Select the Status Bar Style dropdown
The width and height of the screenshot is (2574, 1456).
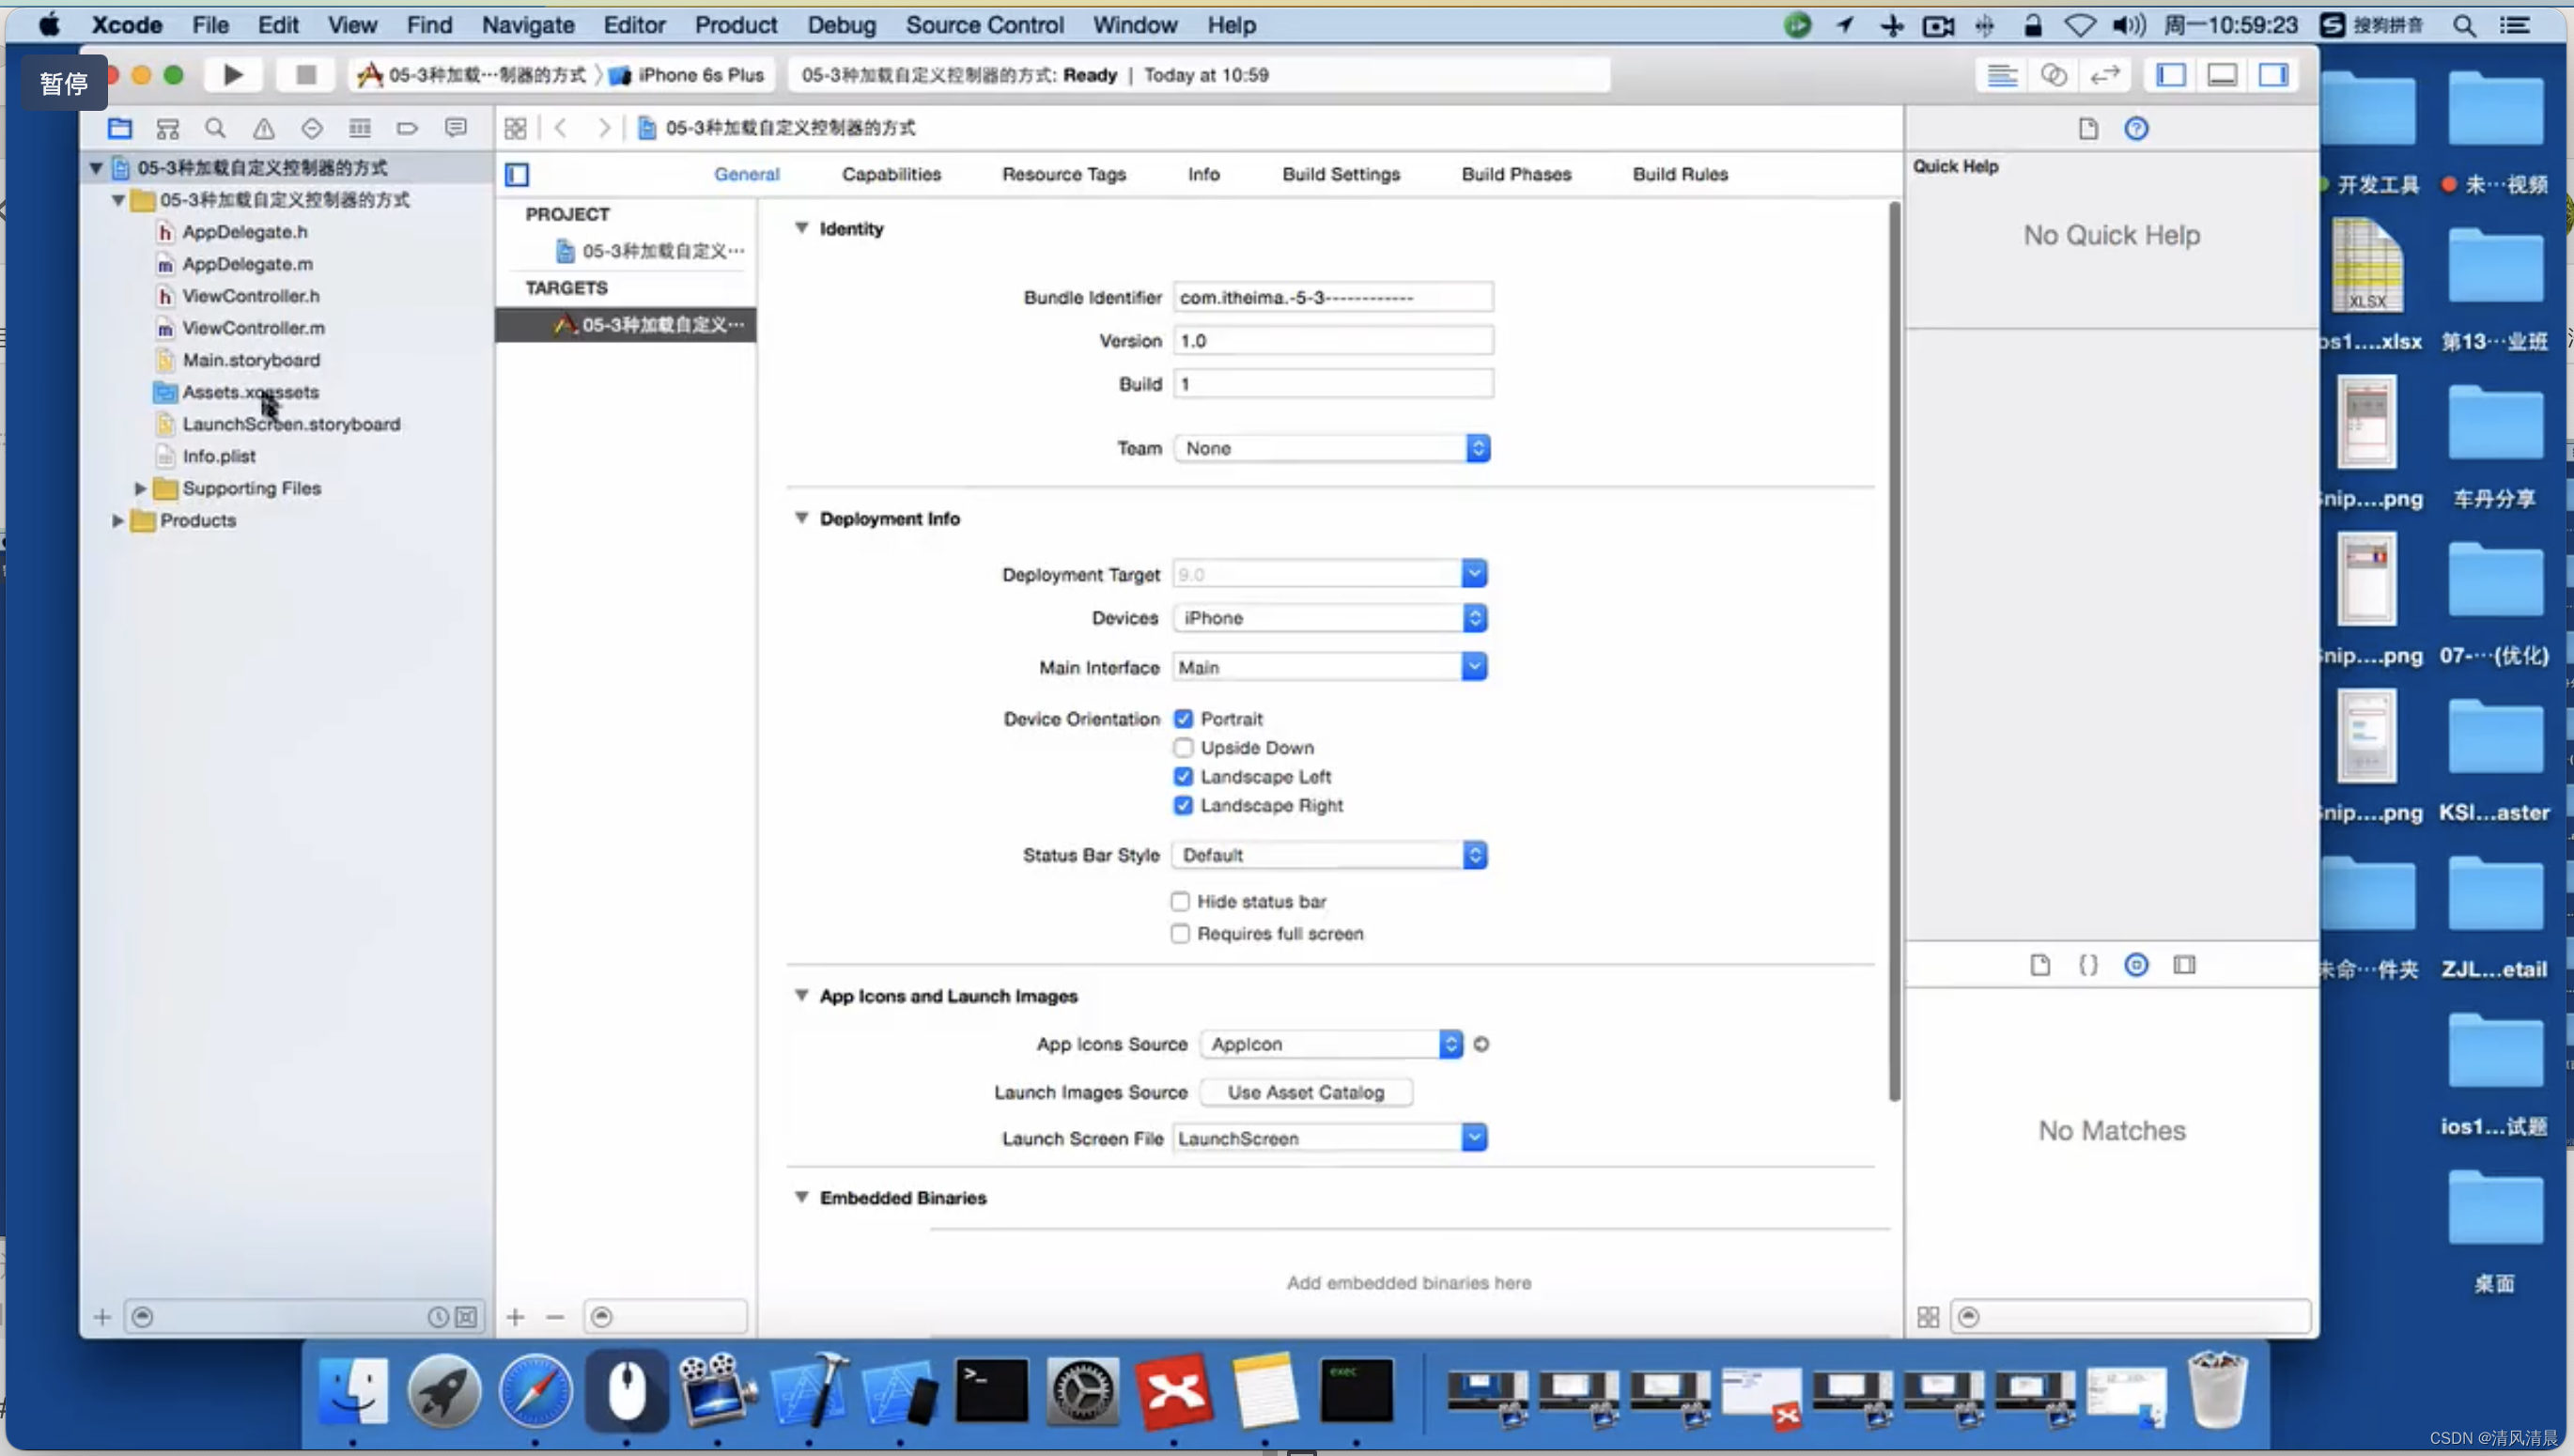point(1327,854)
